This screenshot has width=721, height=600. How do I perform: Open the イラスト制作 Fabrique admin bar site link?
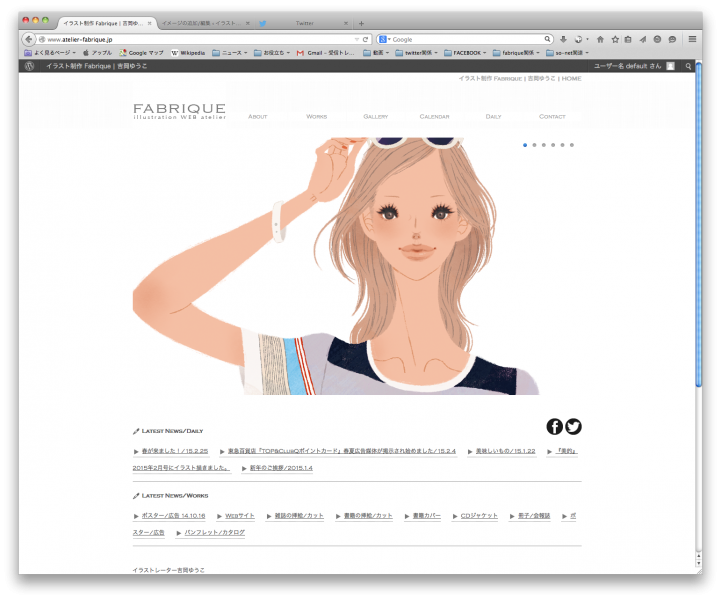click(x=96, y=66)
